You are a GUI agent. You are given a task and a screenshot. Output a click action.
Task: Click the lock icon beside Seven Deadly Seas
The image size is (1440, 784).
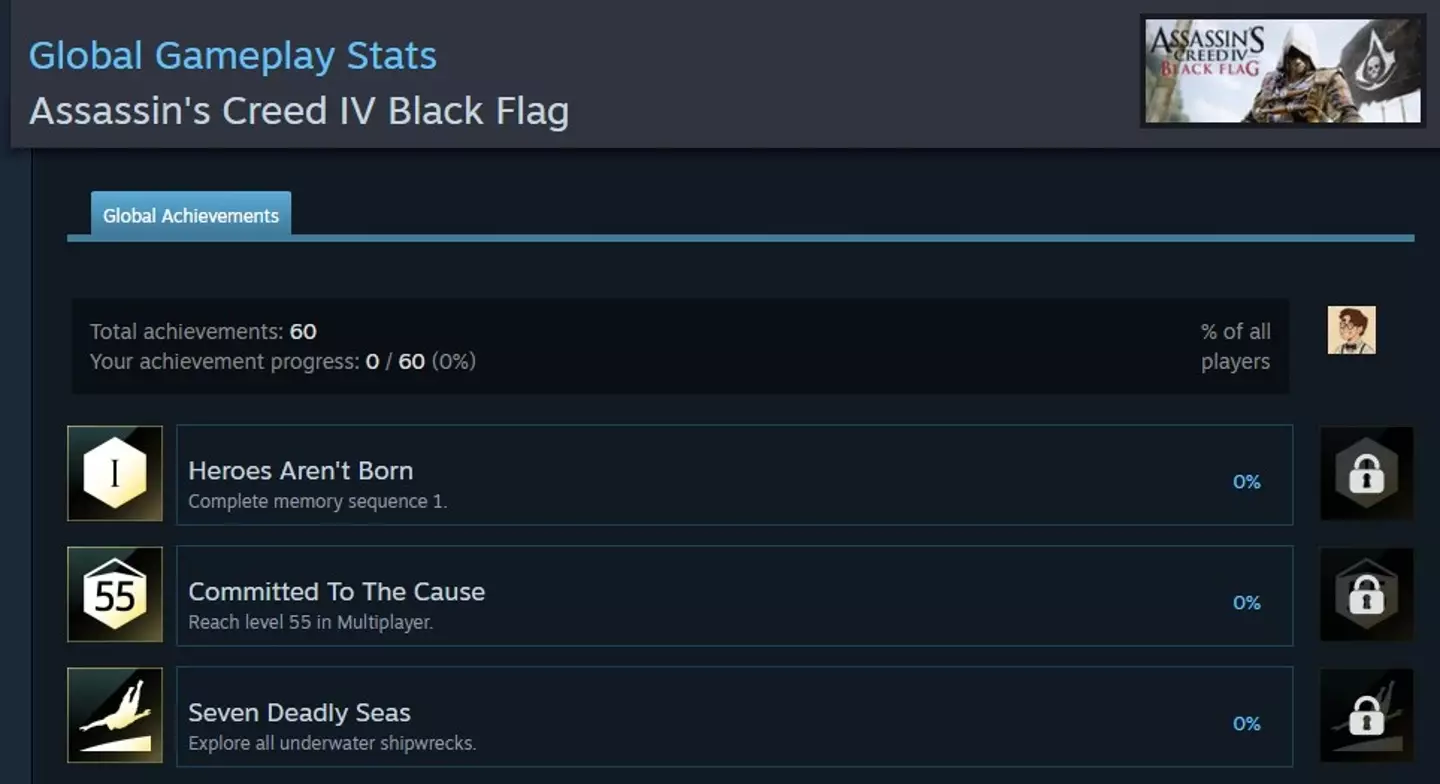[1366, 715]
